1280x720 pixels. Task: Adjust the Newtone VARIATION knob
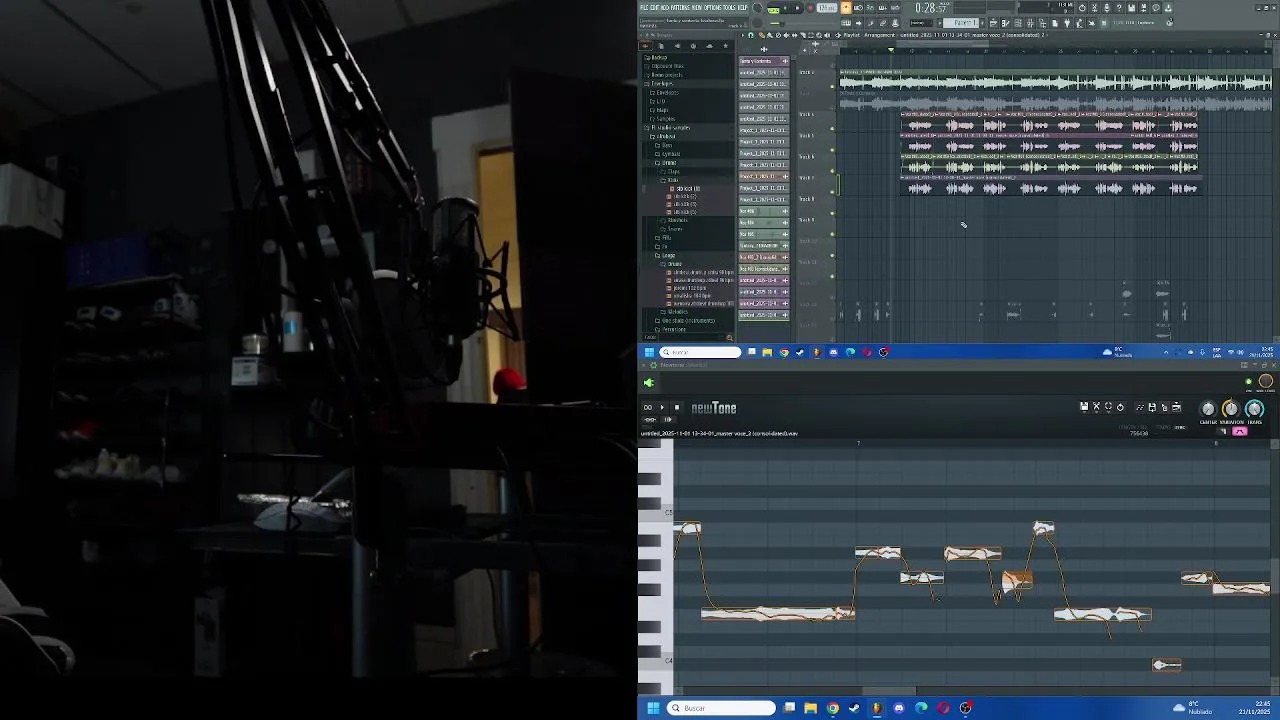1231,409
